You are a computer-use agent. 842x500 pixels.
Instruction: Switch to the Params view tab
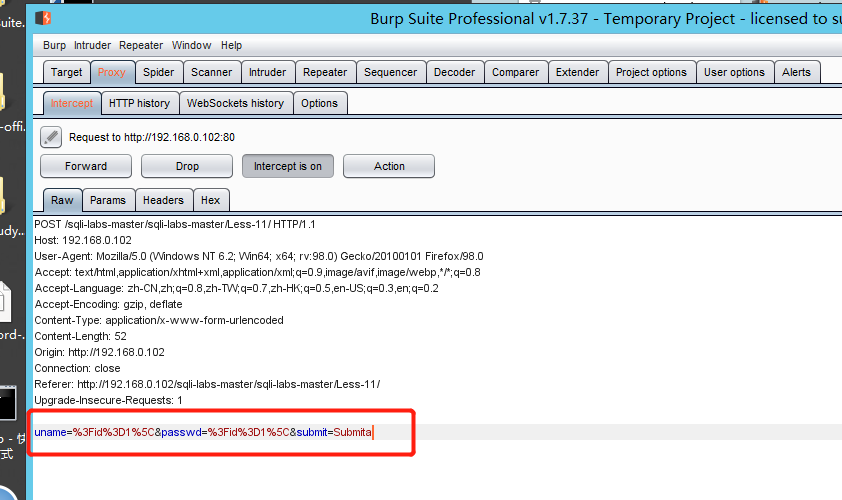coord(108,200)
